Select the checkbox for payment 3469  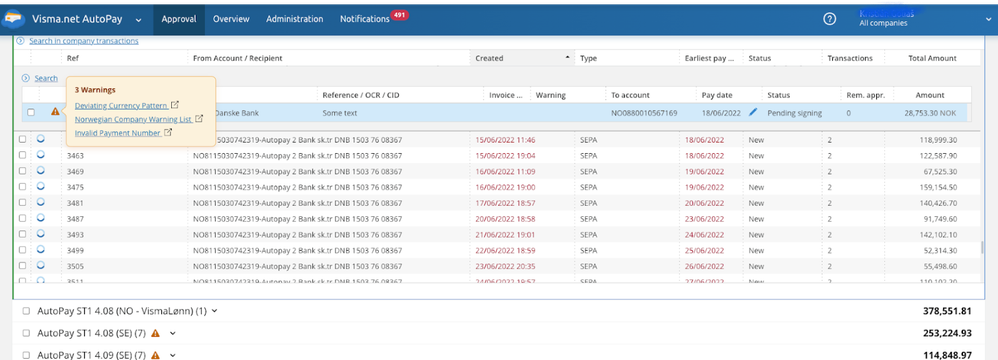22,171
